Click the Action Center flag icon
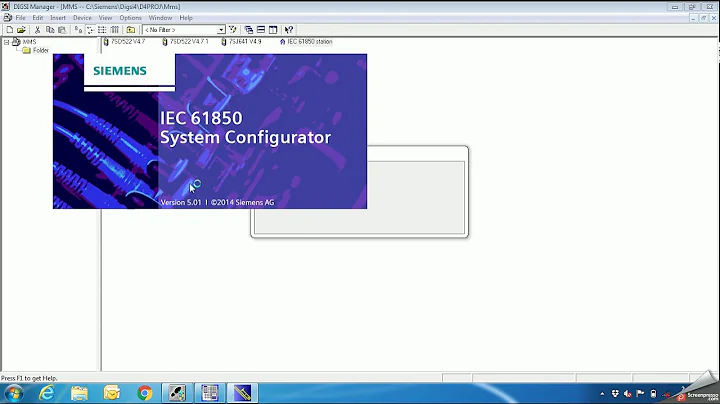 tap(641, 394)
